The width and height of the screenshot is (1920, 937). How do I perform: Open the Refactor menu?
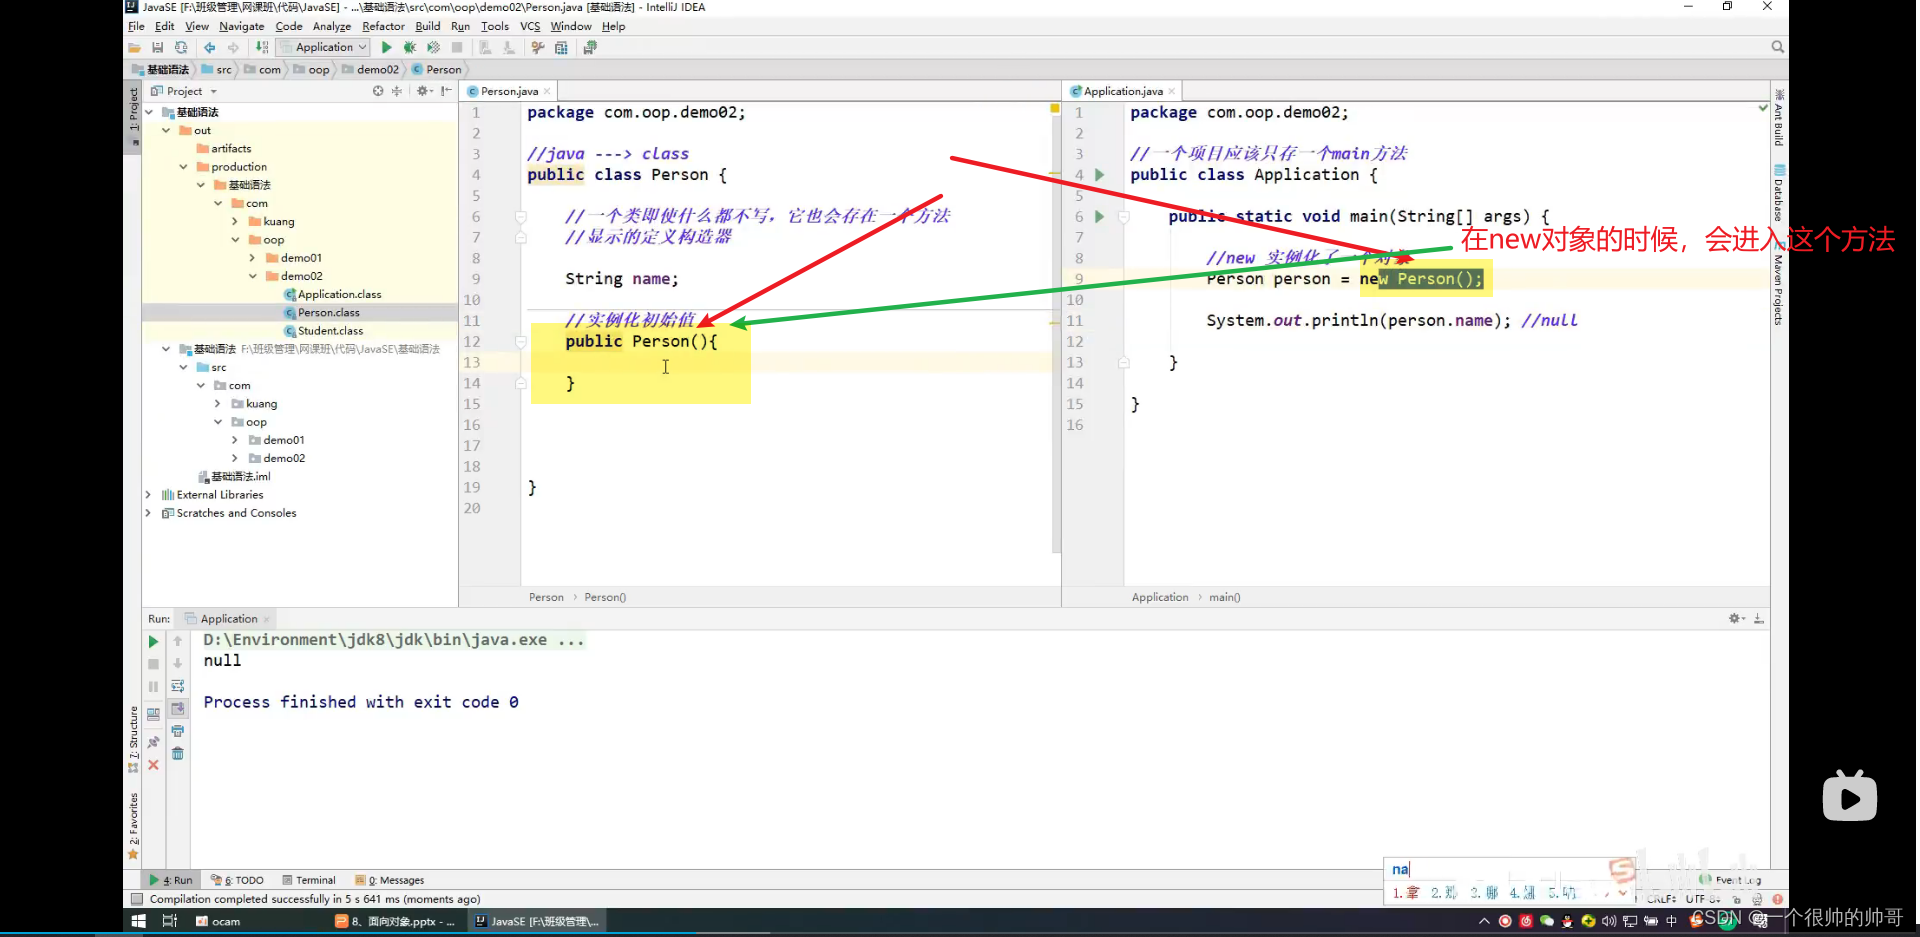[x=383, y=26]
